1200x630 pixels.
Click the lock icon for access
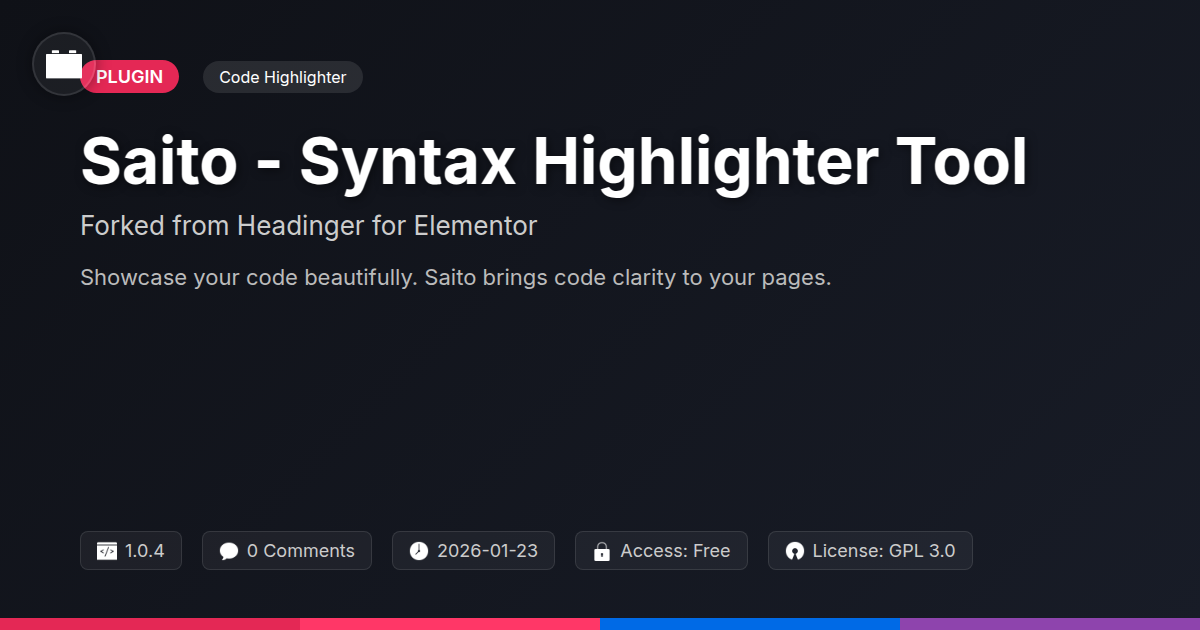click(602, 551)
